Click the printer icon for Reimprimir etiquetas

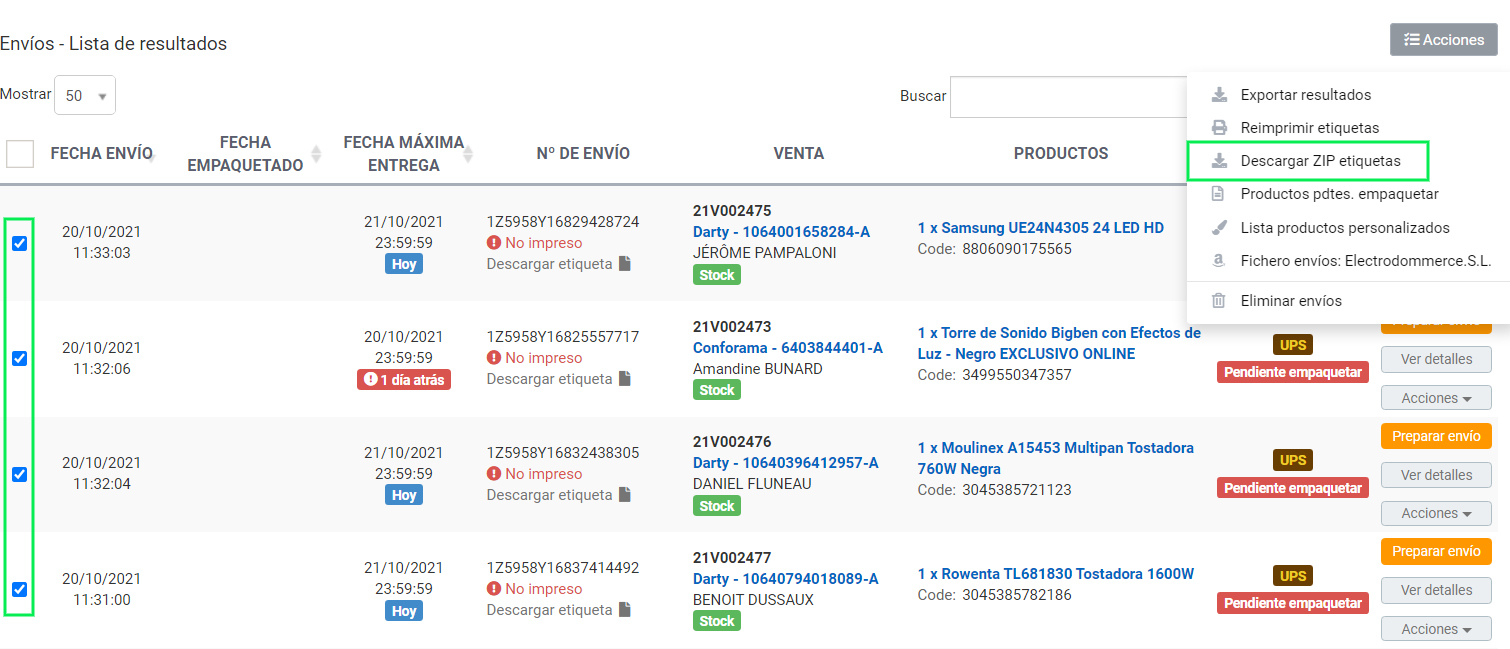click(1219, 128)
